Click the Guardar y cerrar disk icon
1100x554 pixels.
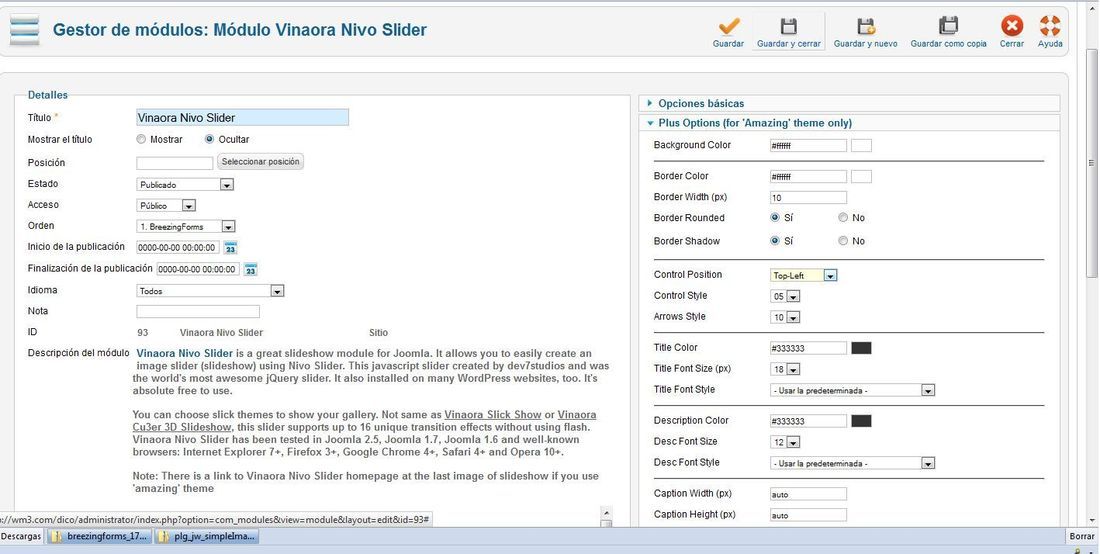789,27
